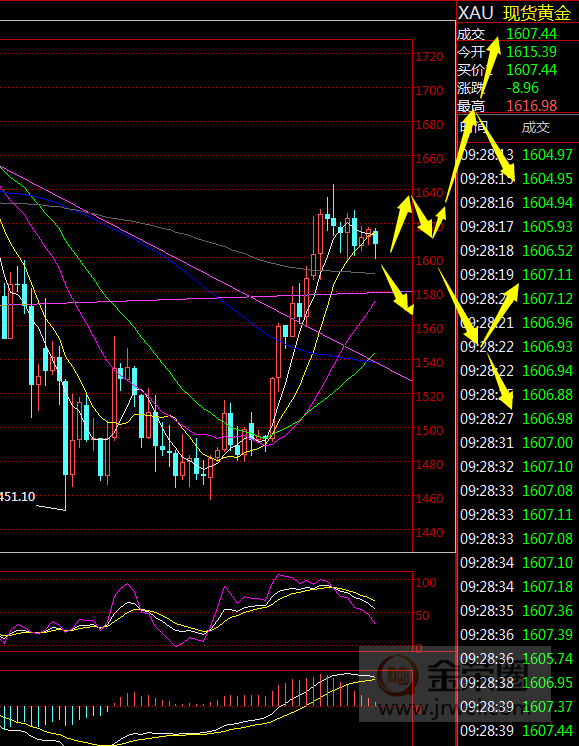Click the 50 level on oscillator axis
Image resolution: width=579 pixels, height=746 pixels.
422,616
